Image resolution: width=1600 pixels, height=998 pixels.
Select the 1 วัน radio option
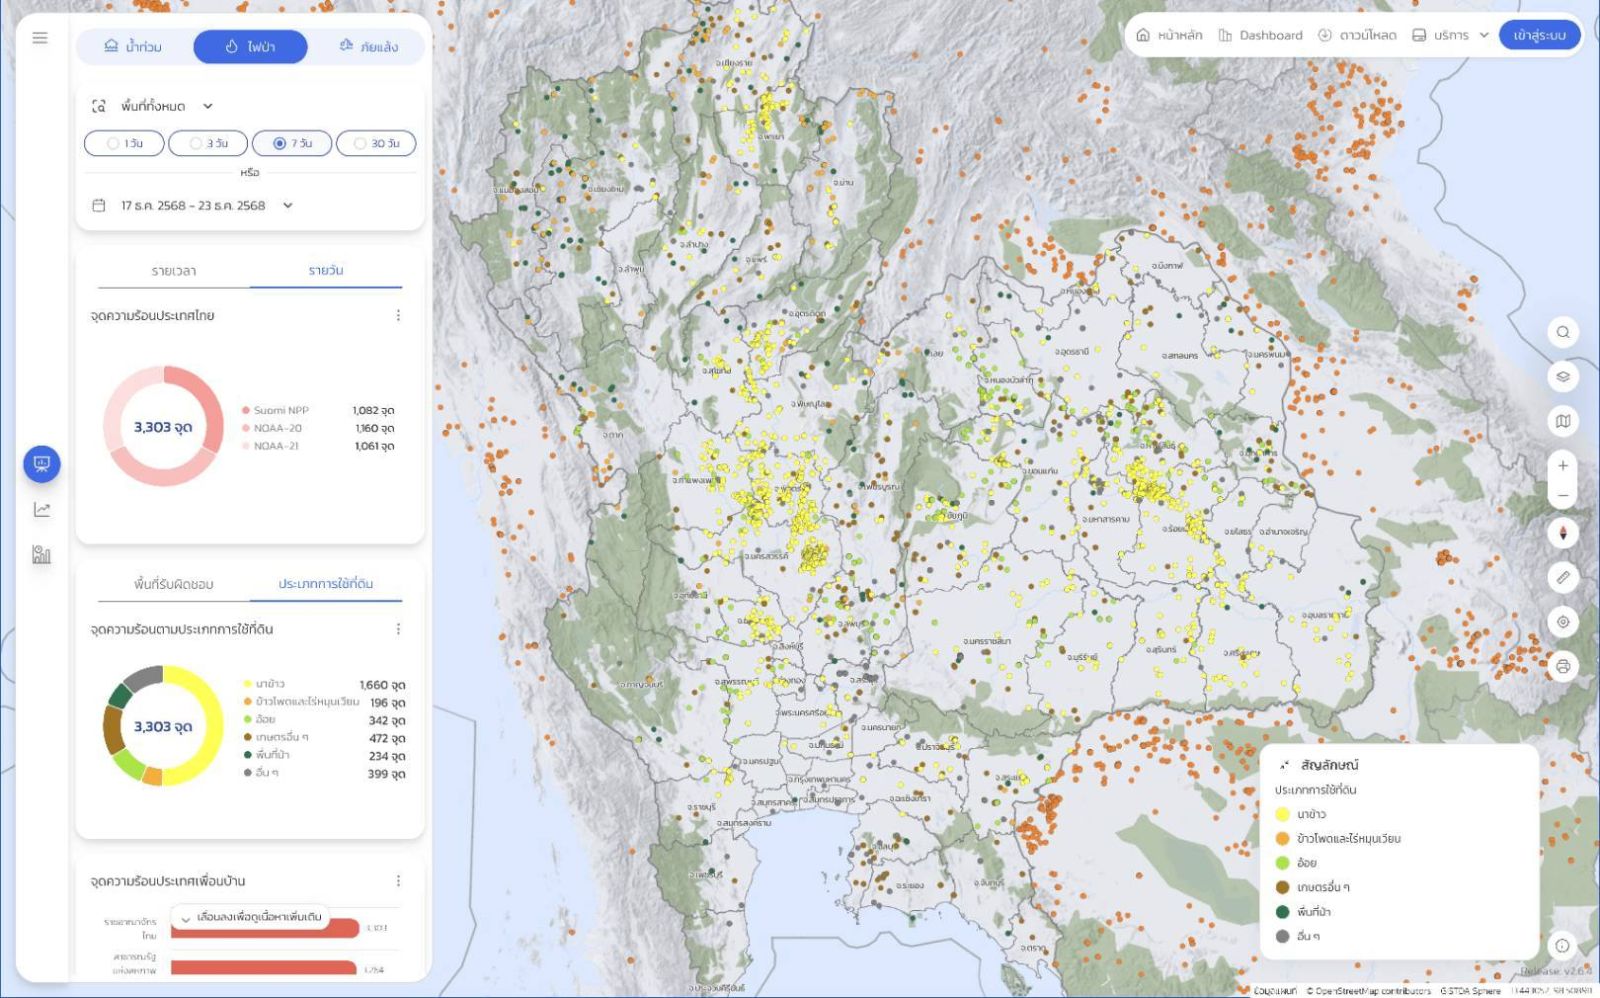pyautogui.click(x=124, y=144)
